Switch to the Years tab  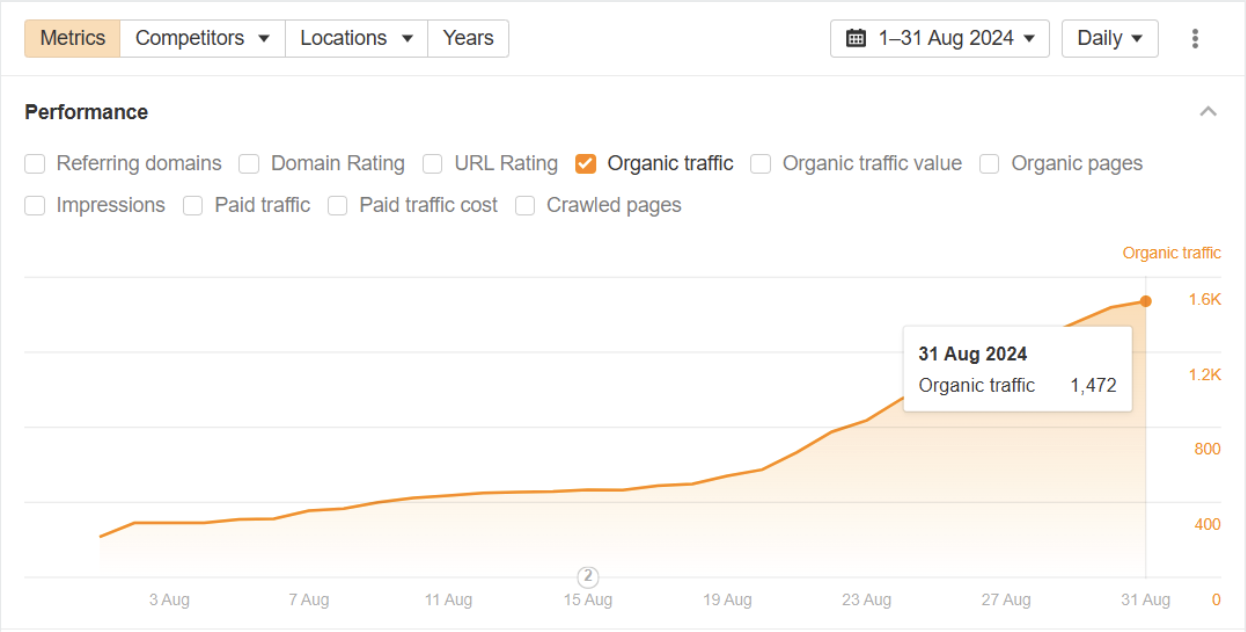coord(468,39)
